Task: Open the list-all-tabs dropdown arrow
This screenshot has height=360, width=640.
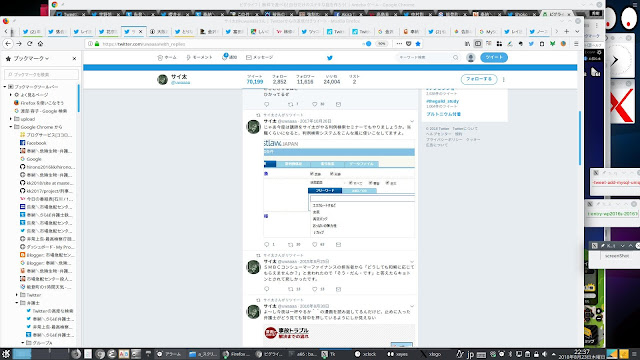Action: pos(577,31)
